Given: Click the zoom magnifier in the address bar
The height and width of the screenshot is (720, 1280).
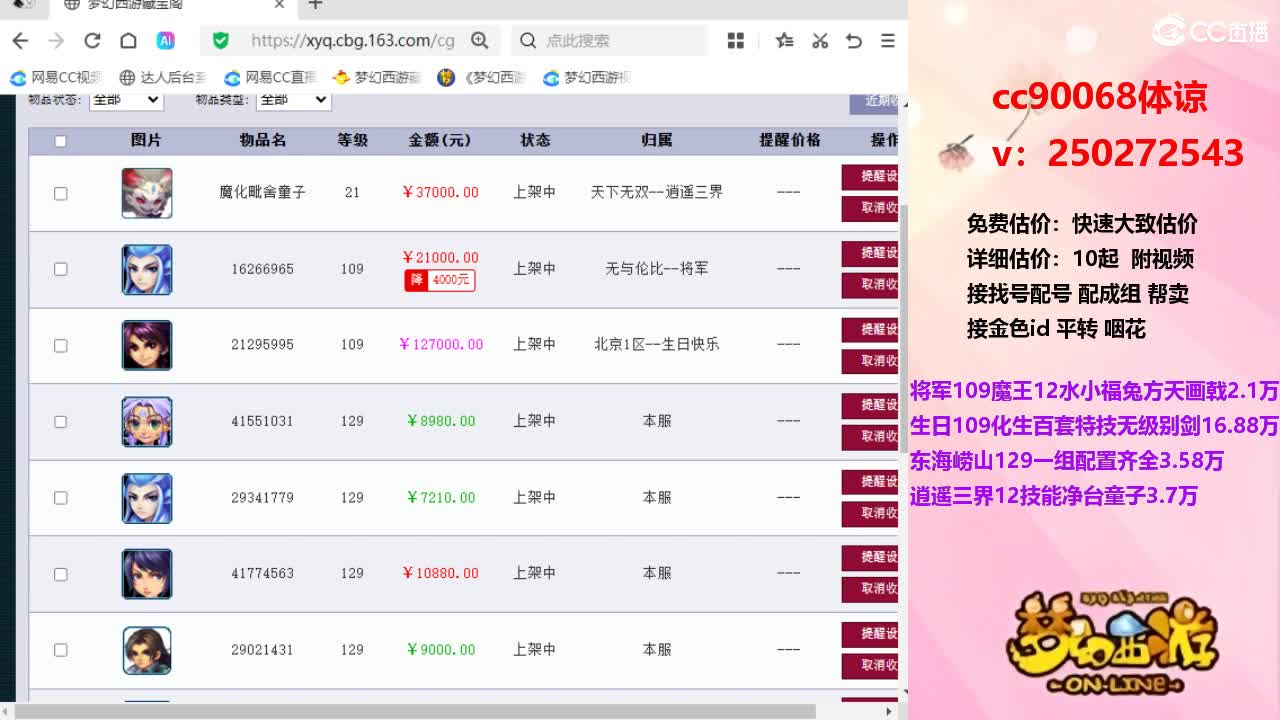Looking at the screenshot, I should pyautogui.click(x=480, y=41).
